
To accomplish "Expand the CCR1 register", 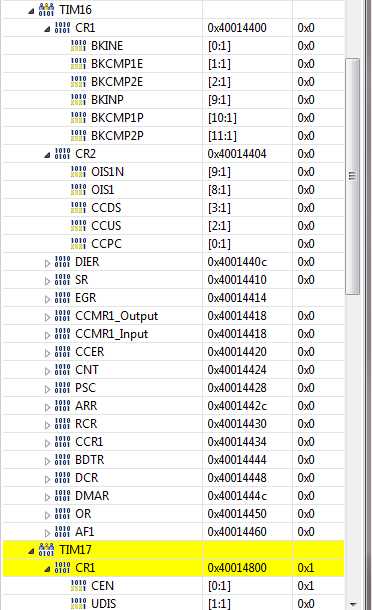I will [x=47, y=444].
